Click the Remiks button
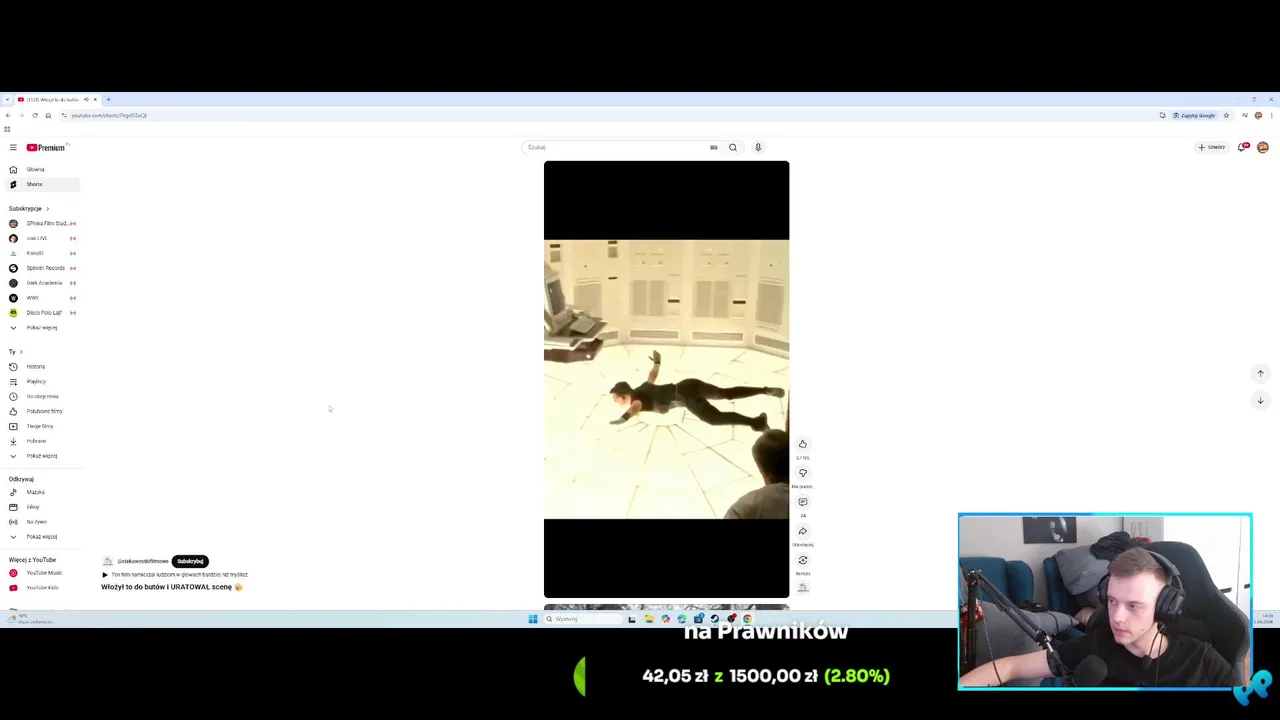Viewport: 1280px width, 720px height. point(802,560)
